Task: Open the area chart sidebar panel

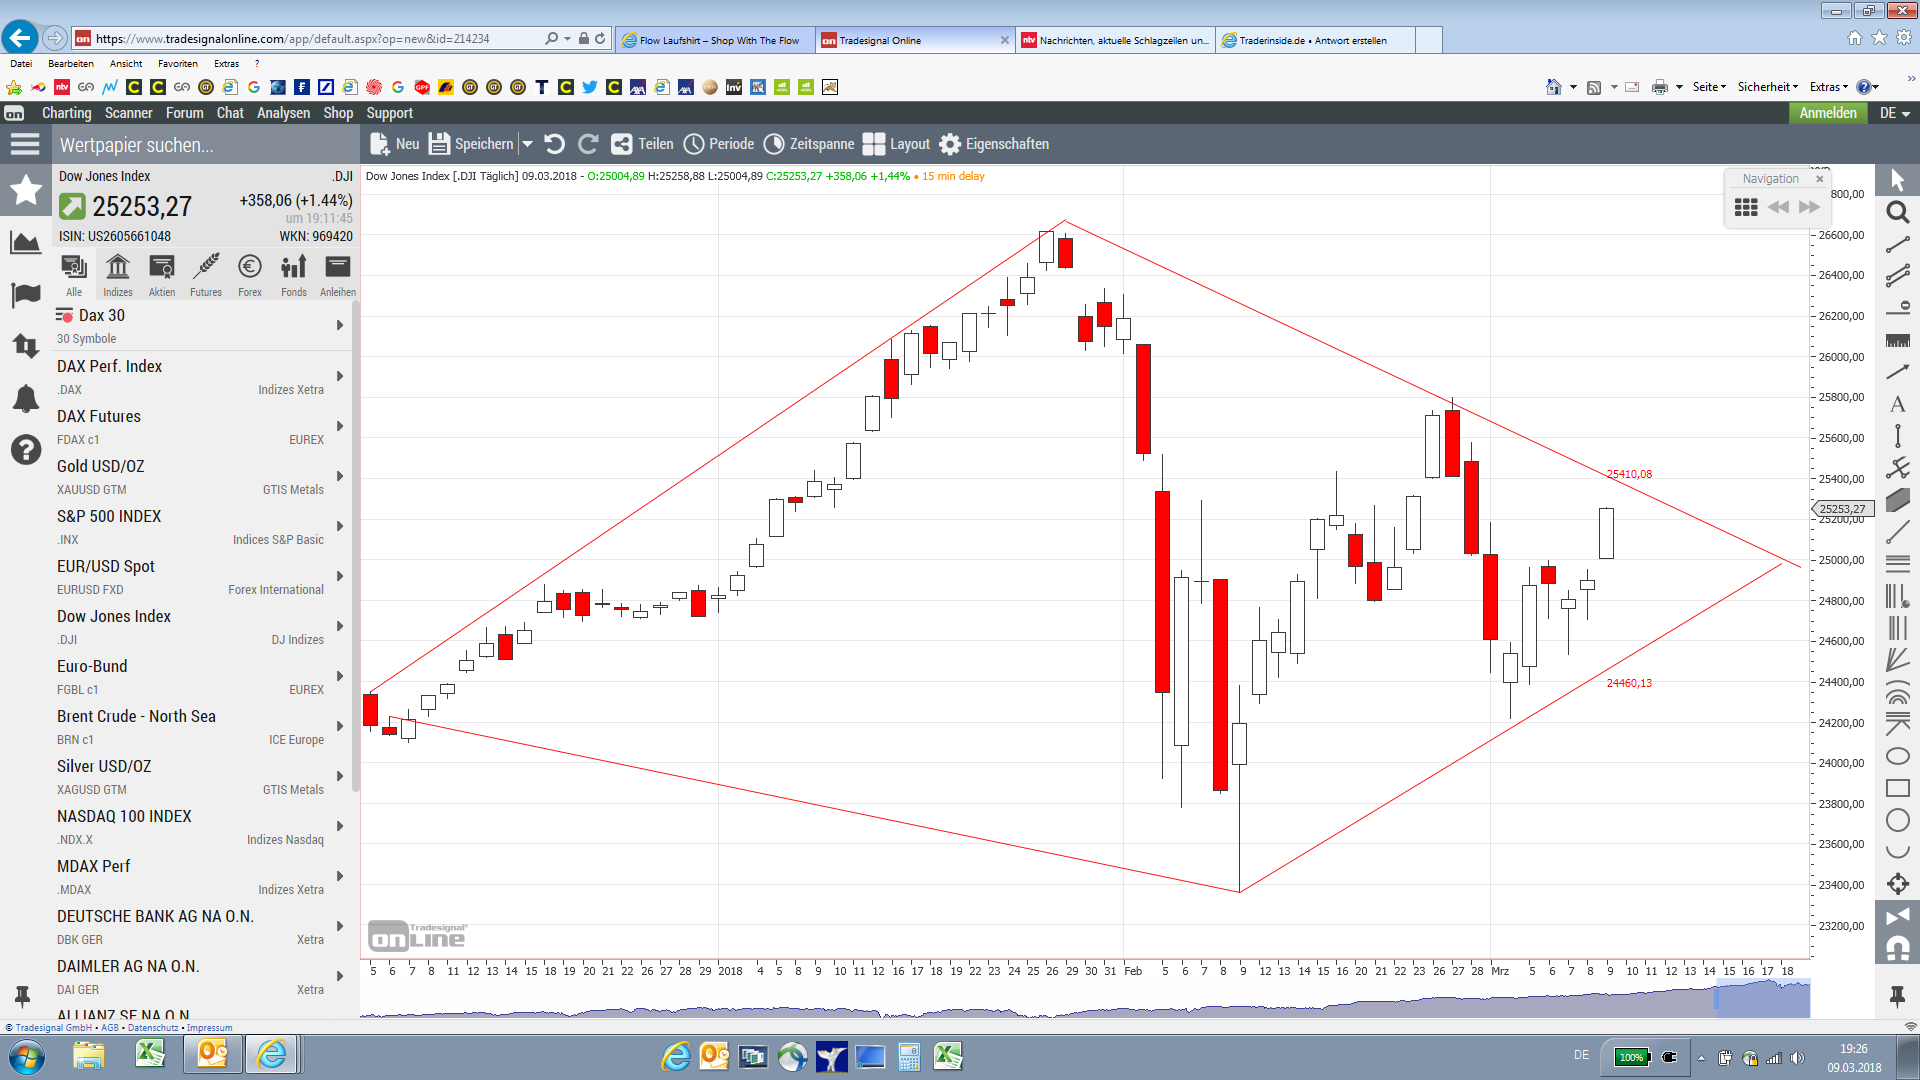Action: coord(25,243)
